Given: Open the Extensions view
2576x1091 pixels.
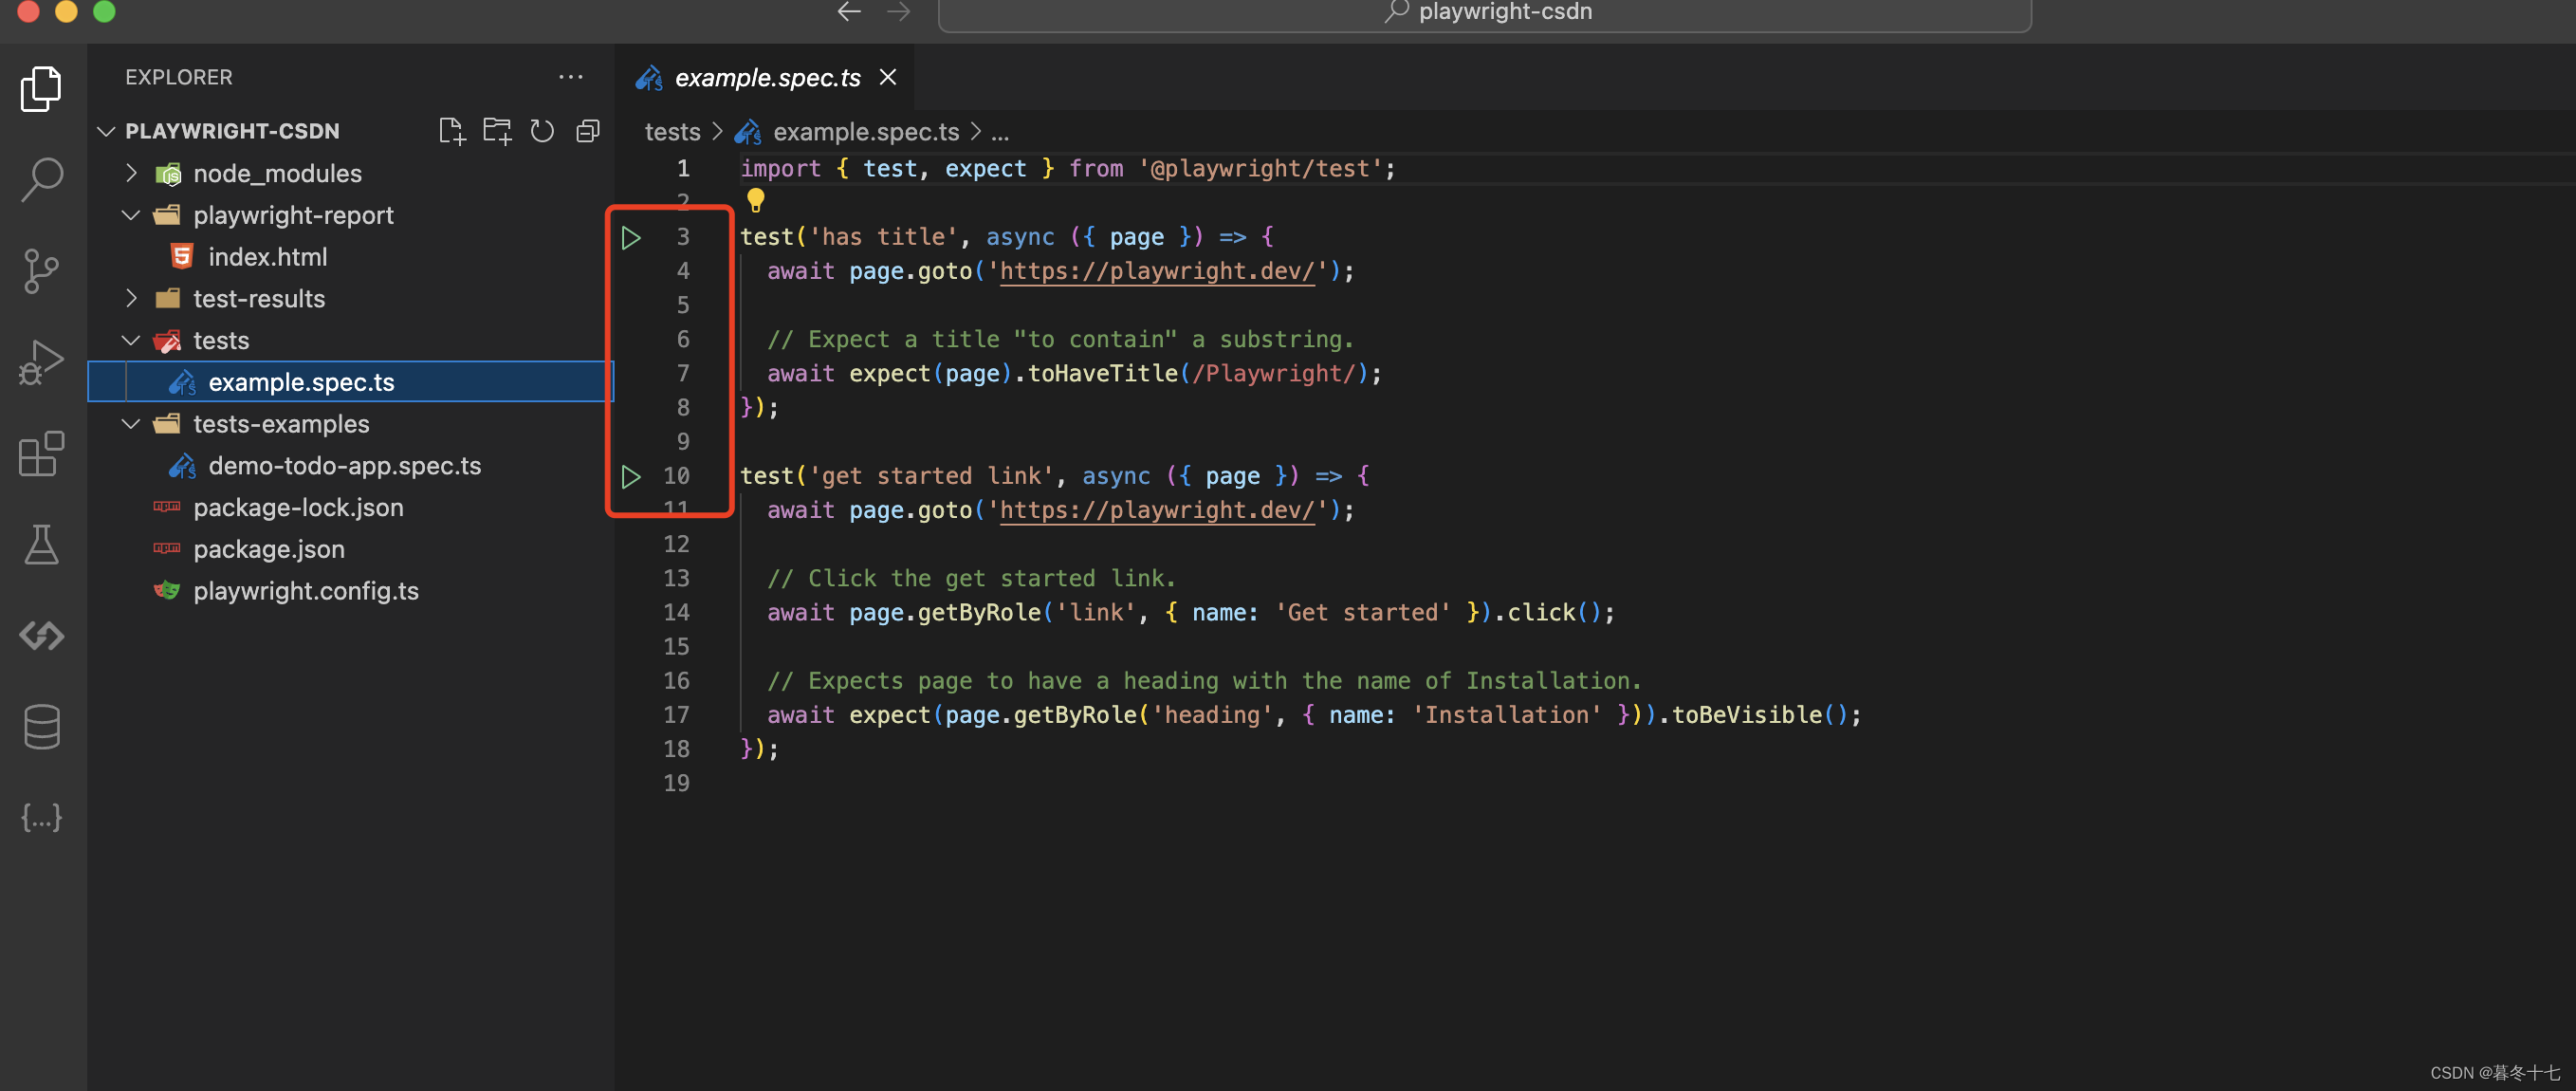Looking at the screenshot, I should click(41, 453).
